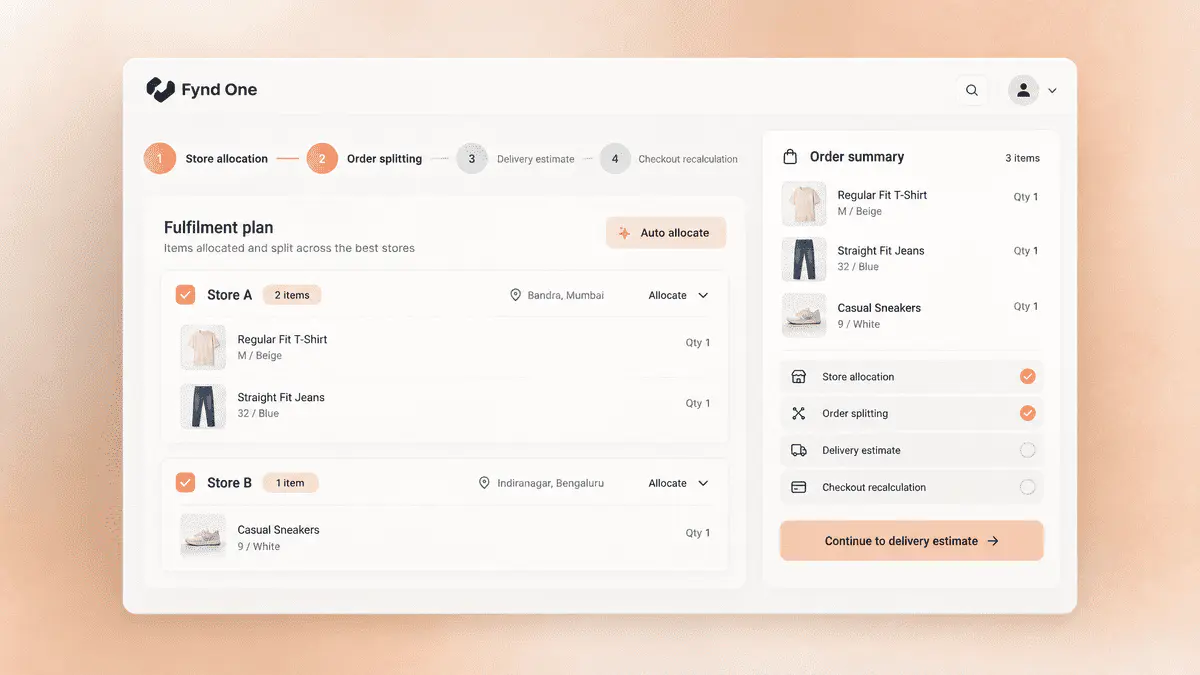This screenshot has height=675, width=1200.
Task: Click 'Qty 1' of Sneakers in Store B
Action: (x=698, y=533)
